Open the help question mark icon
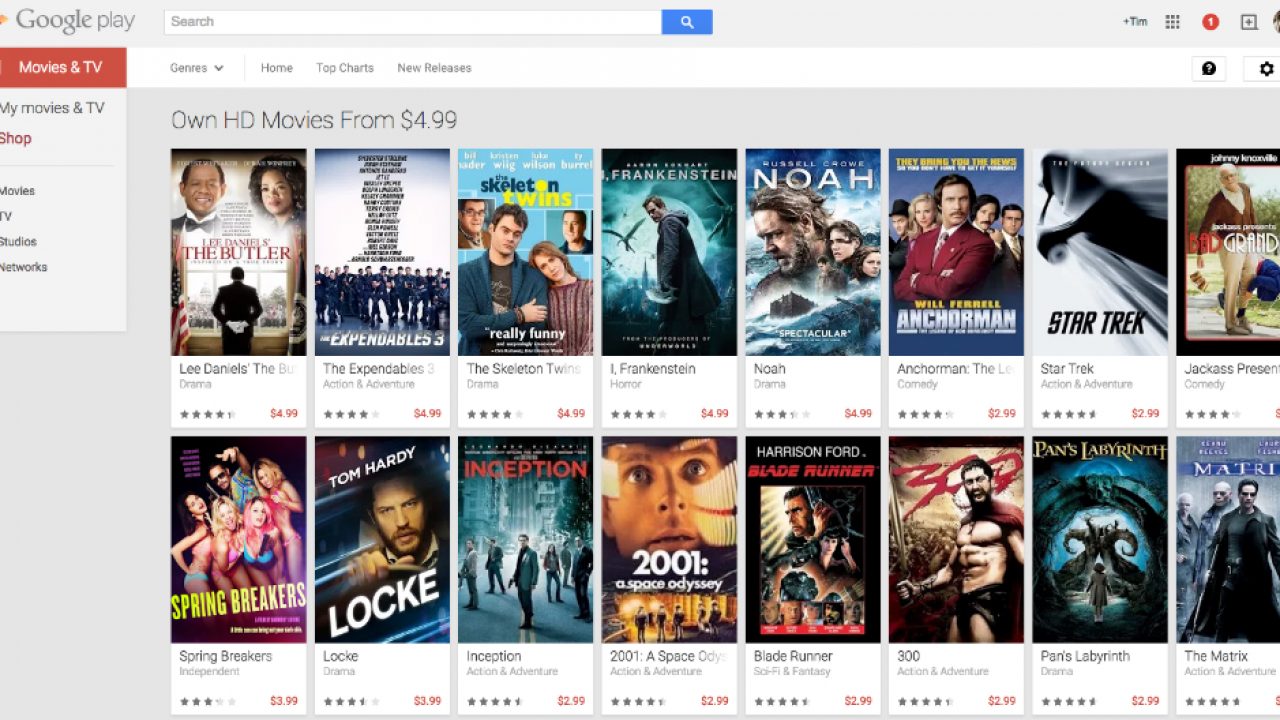 [x=1209, y=68]
